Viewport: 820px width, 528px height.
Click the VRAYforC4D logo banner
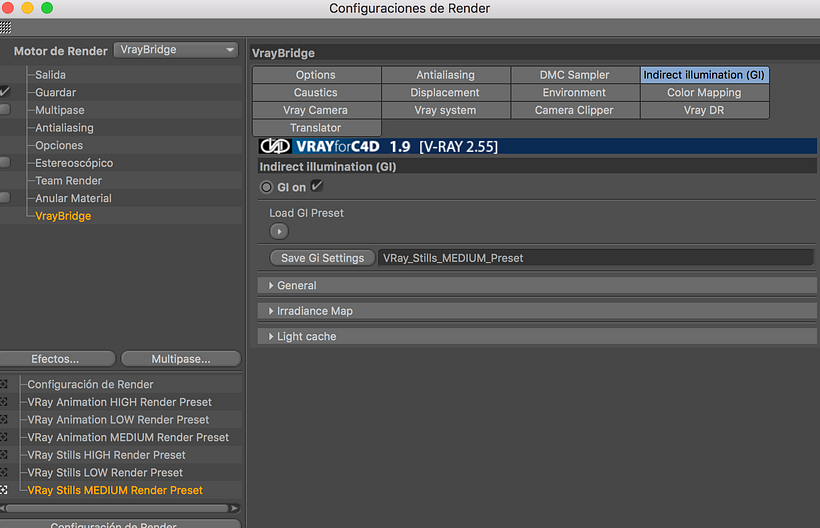click(x=537, y=146)
